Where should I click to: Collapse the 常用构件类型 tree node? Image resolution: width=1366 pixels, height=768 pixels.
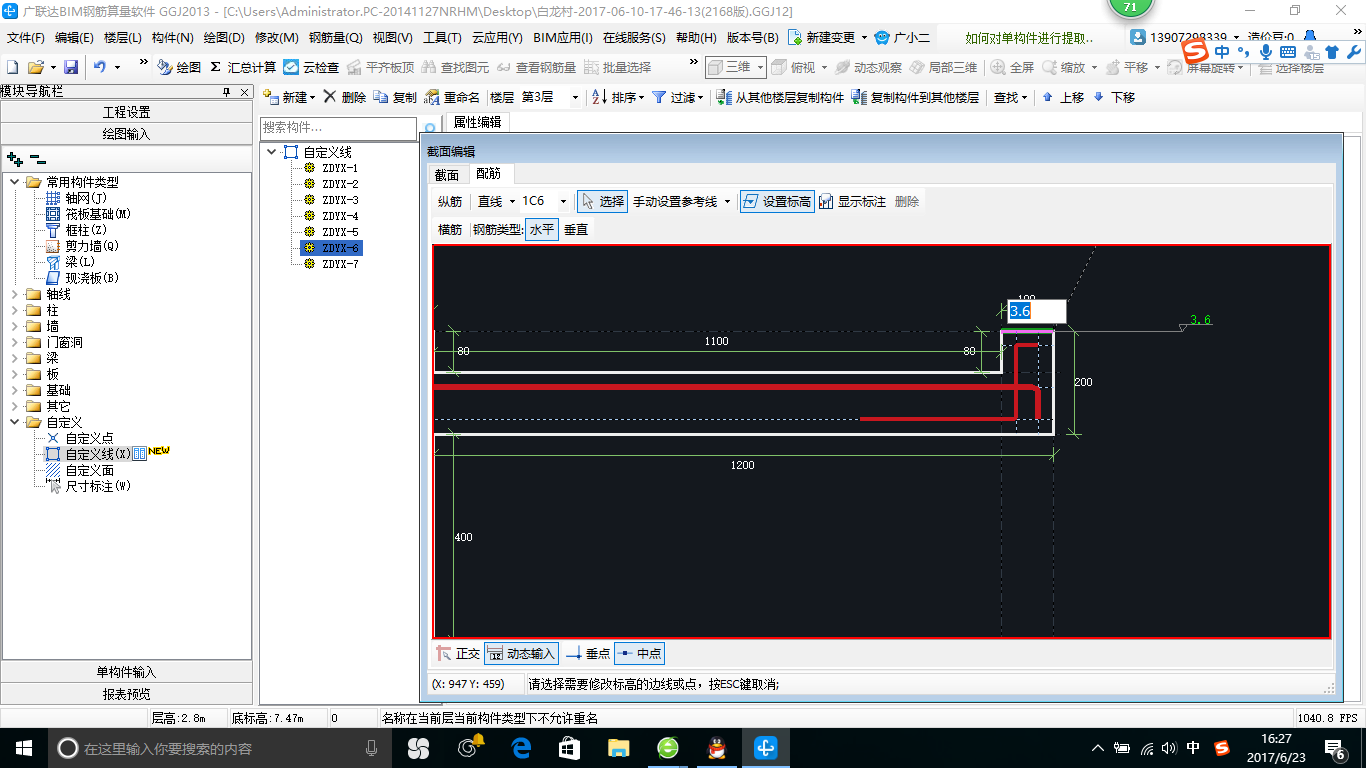15,182
